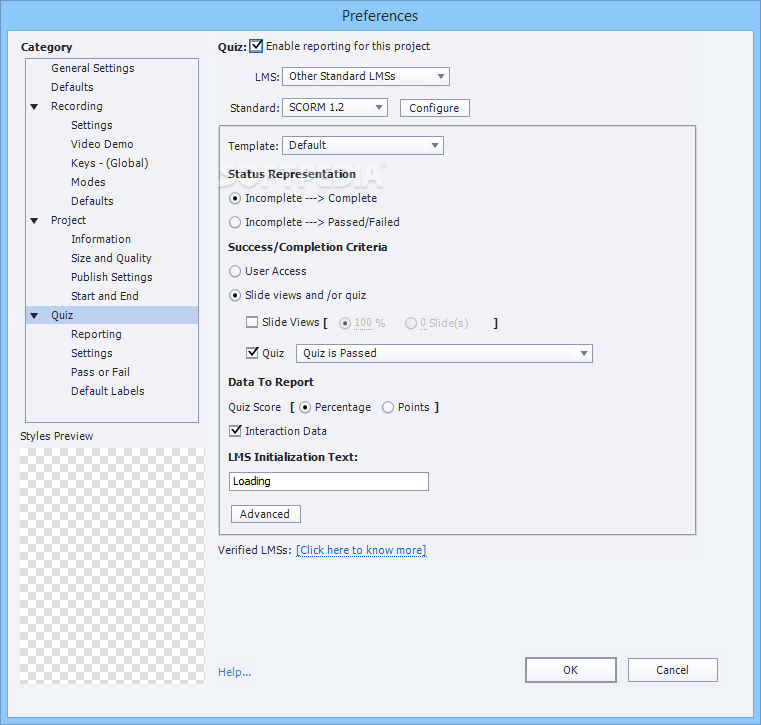Viewport: 761px width, 725px height.
Task: Open the Help link
Action: coord(234,672)
